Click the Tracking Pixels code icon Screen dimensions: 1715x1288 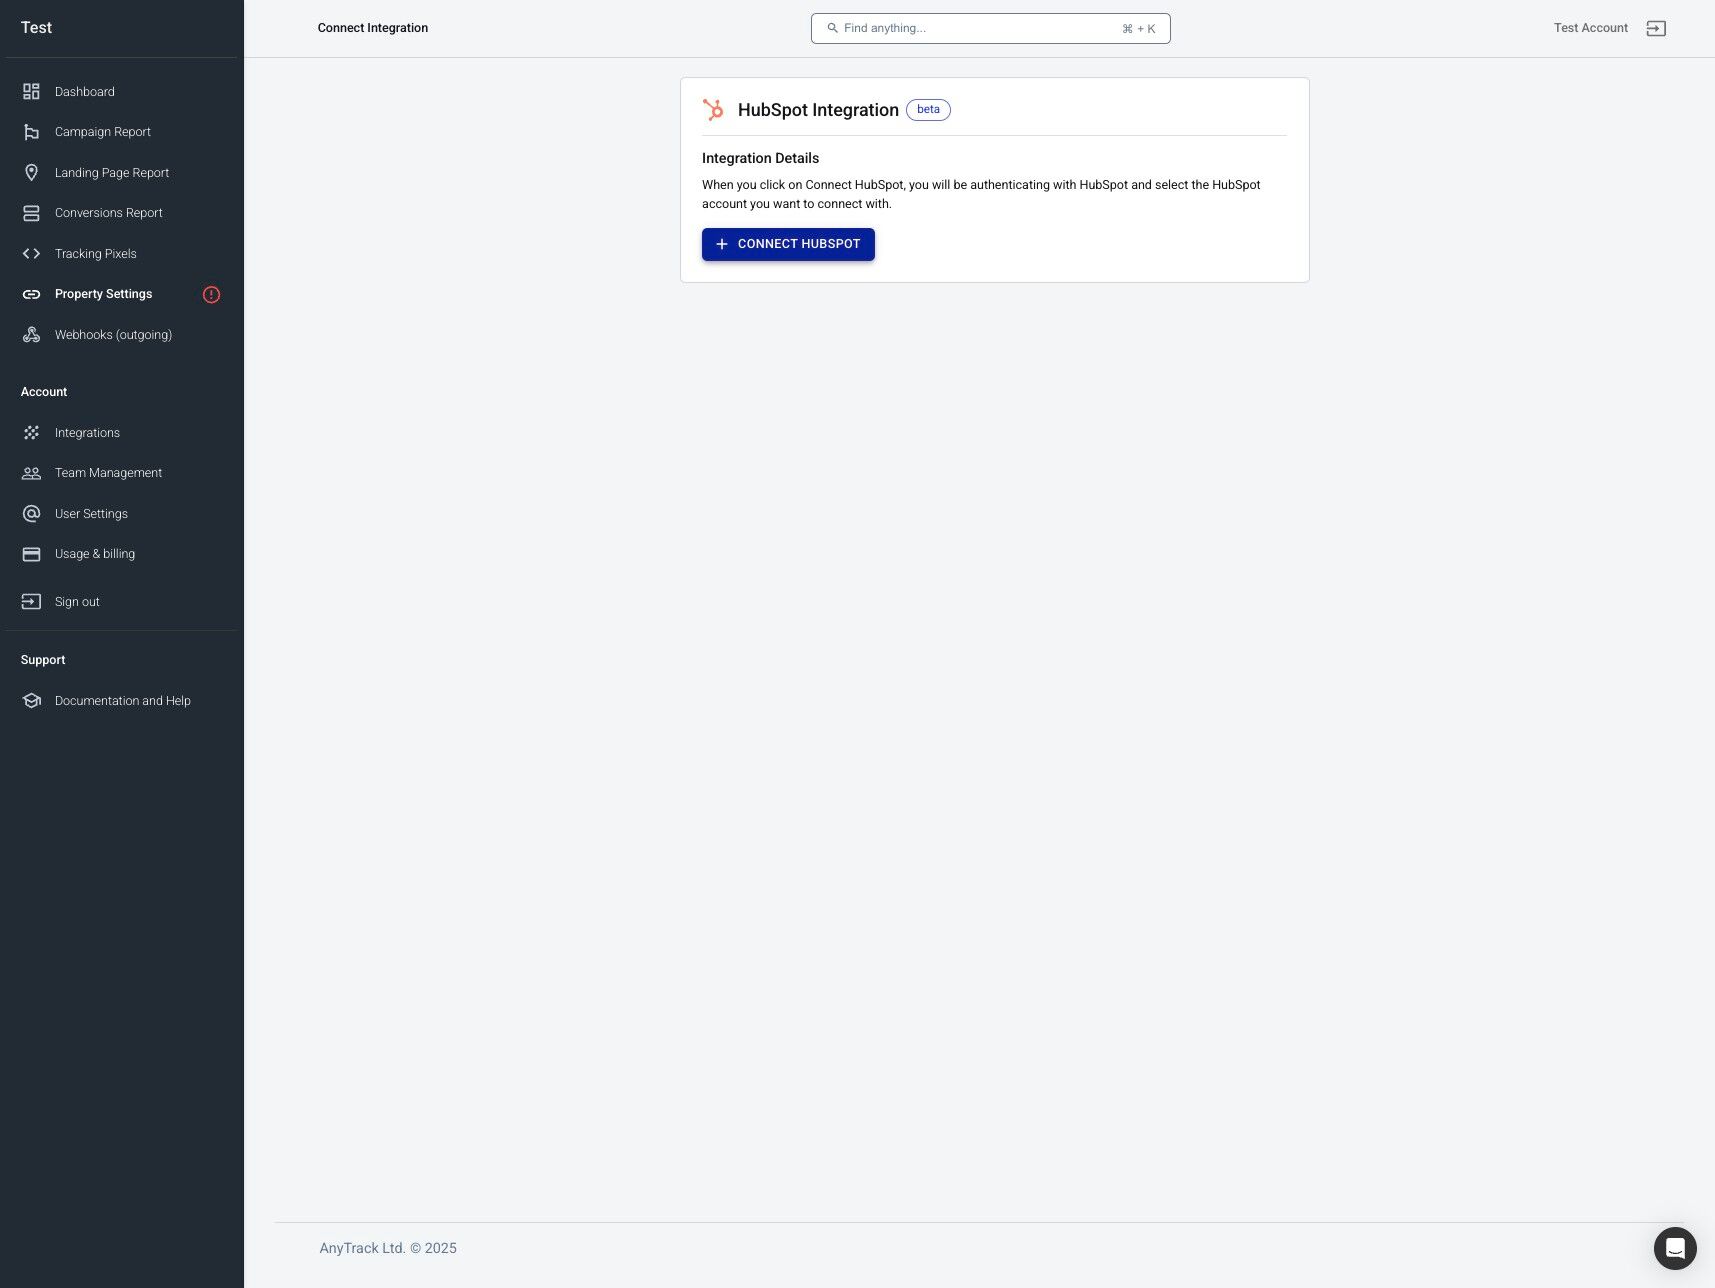[x=31, y=254]
